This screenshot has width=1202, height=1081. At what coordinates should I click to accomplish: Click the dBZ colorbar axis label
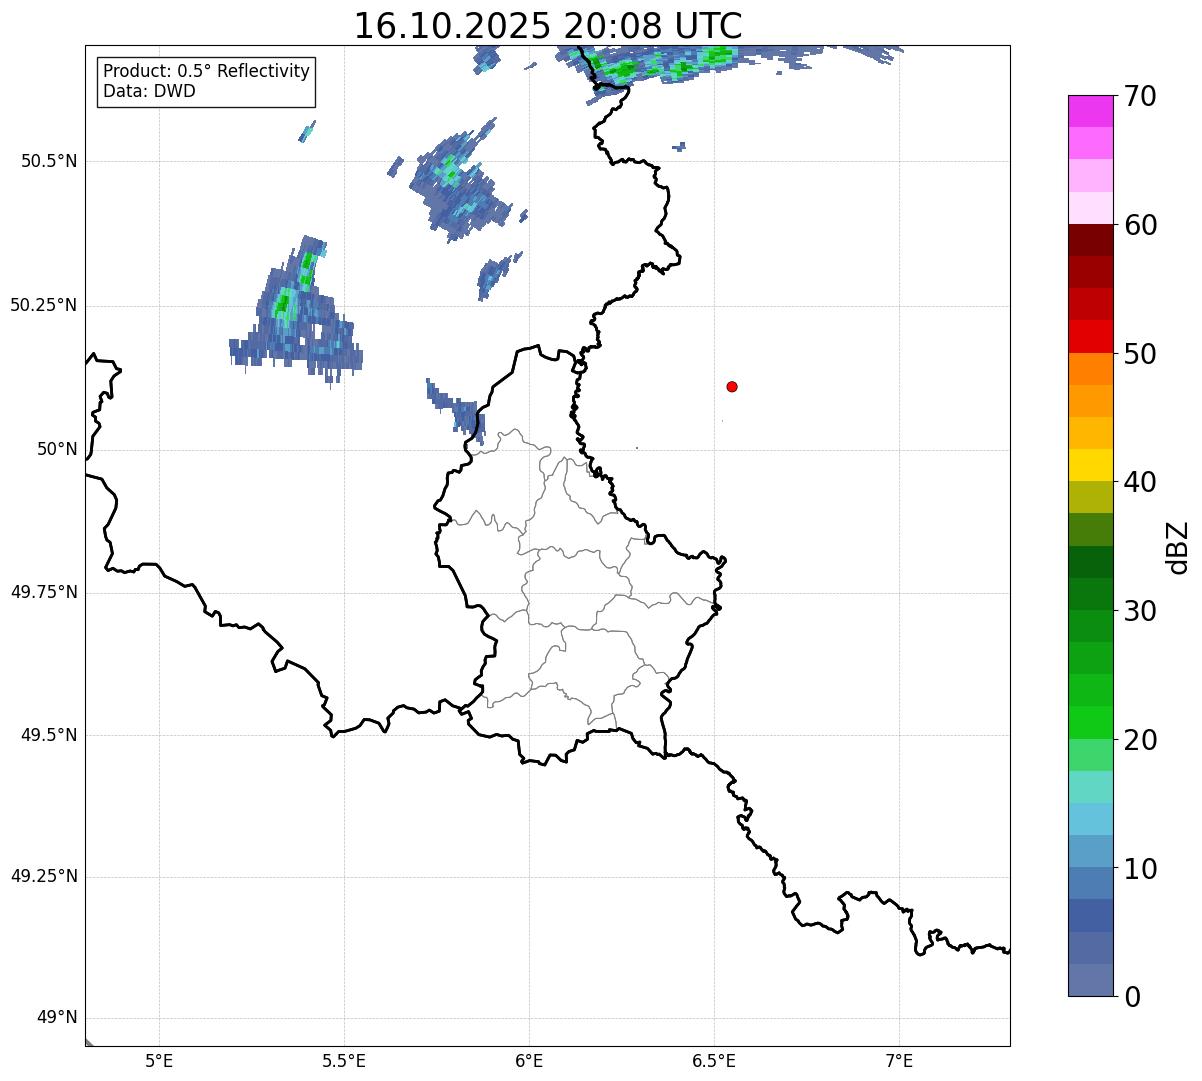click(1177, 547)
